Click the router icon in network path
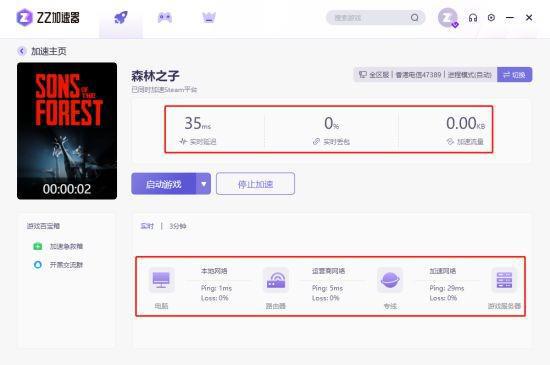550x365 pixels. click(276, 280)
